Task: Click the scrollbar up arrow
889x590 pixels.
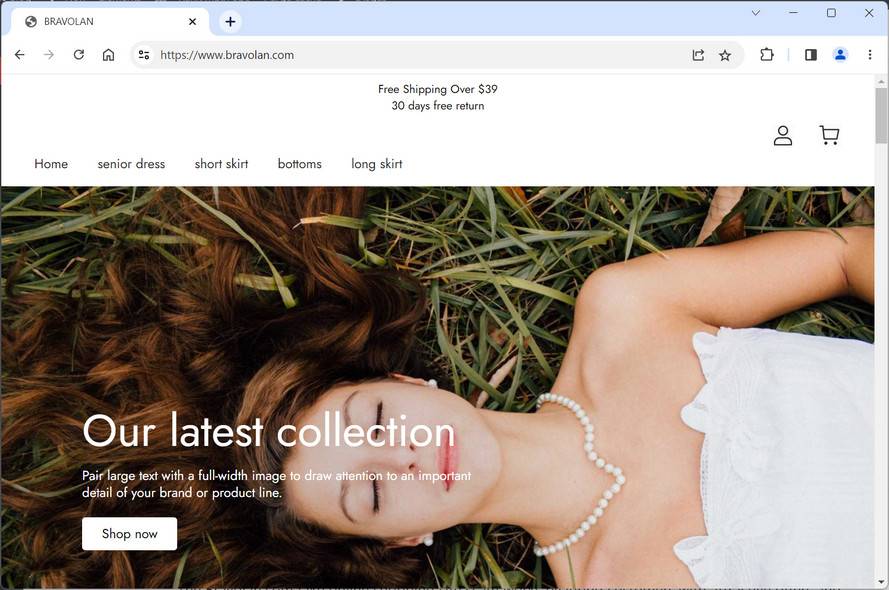Action: pos(881,82)
